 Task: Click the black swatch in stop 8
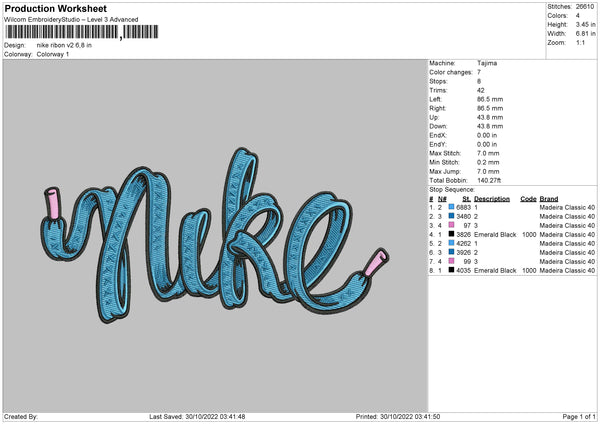452,270
